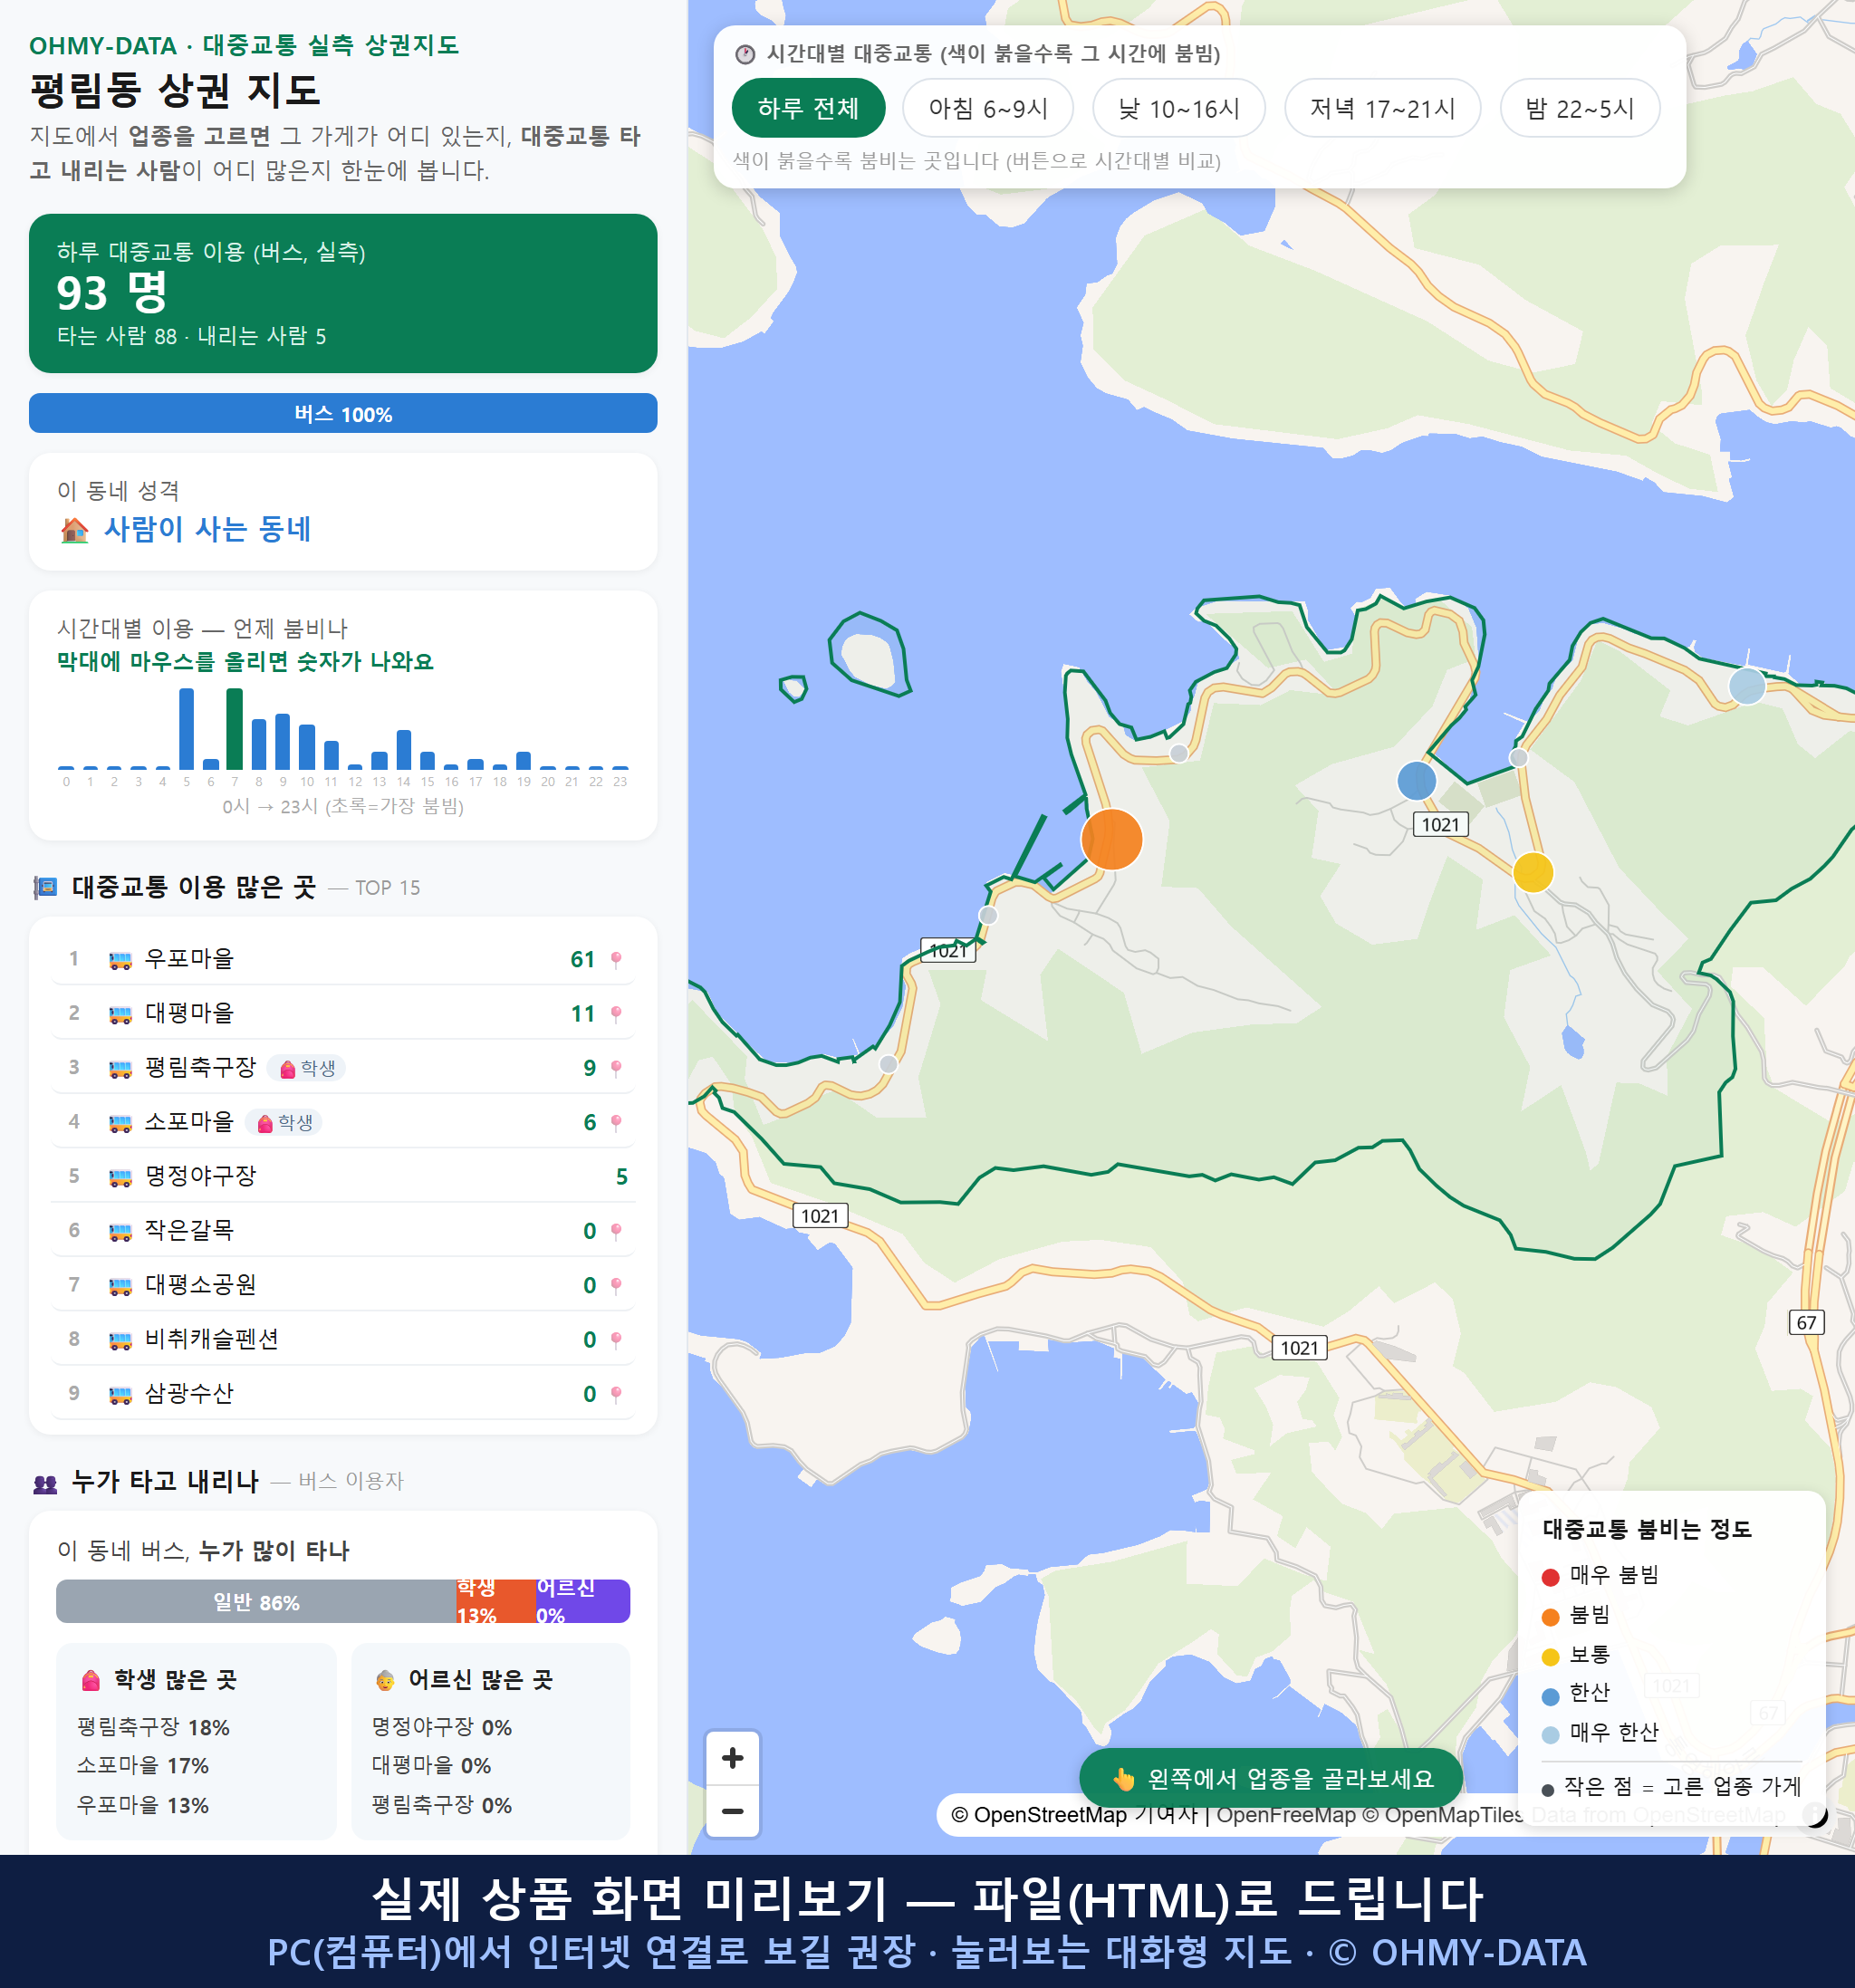Image resolution: width=1855 pixels, height=1988 pixels.
Task: Select the 우포마을 row in the top list
Action: click(343, 959)
